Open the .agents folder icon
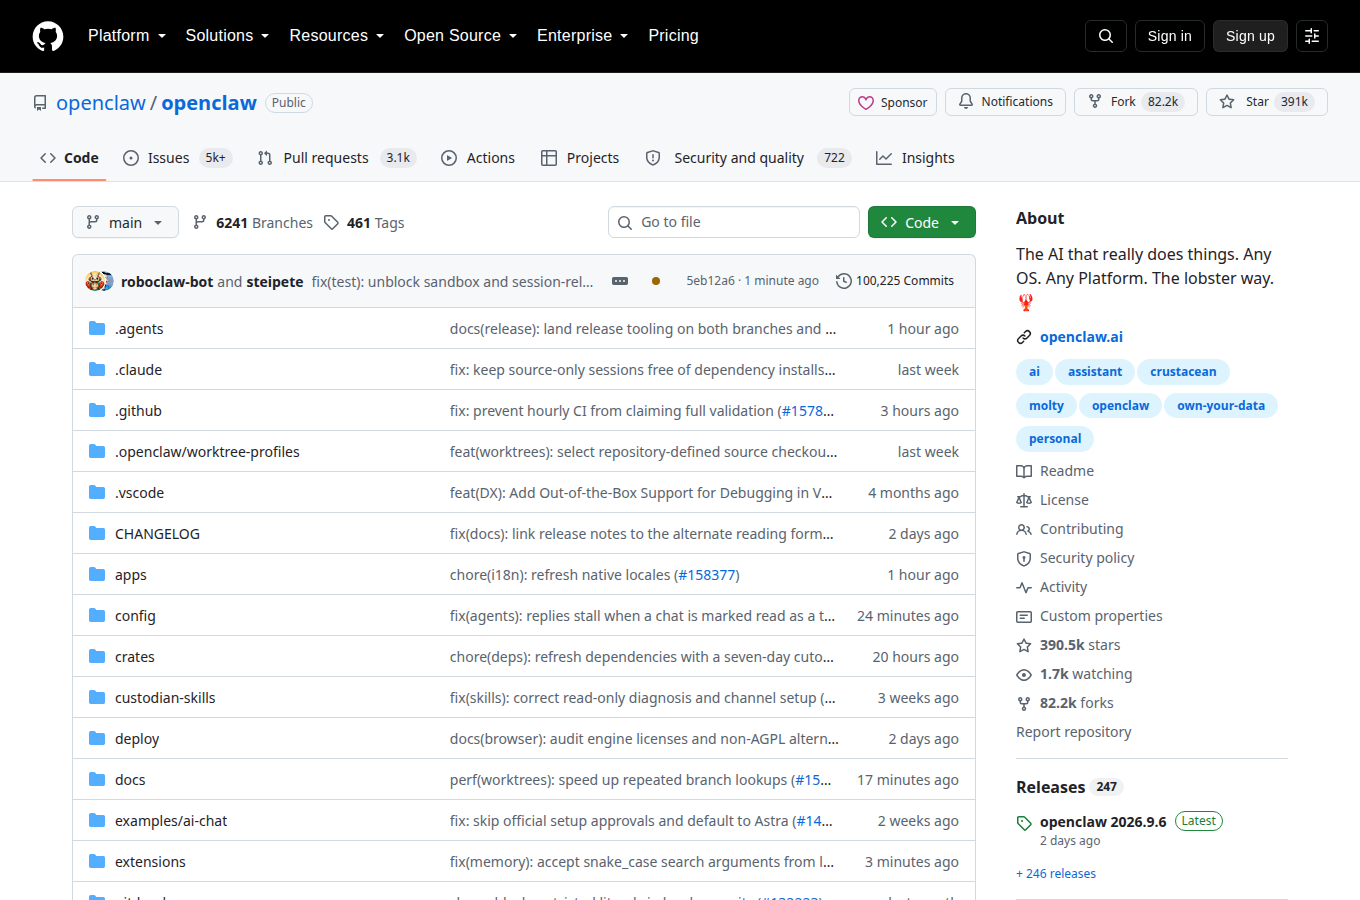 (x=97, y=328)
